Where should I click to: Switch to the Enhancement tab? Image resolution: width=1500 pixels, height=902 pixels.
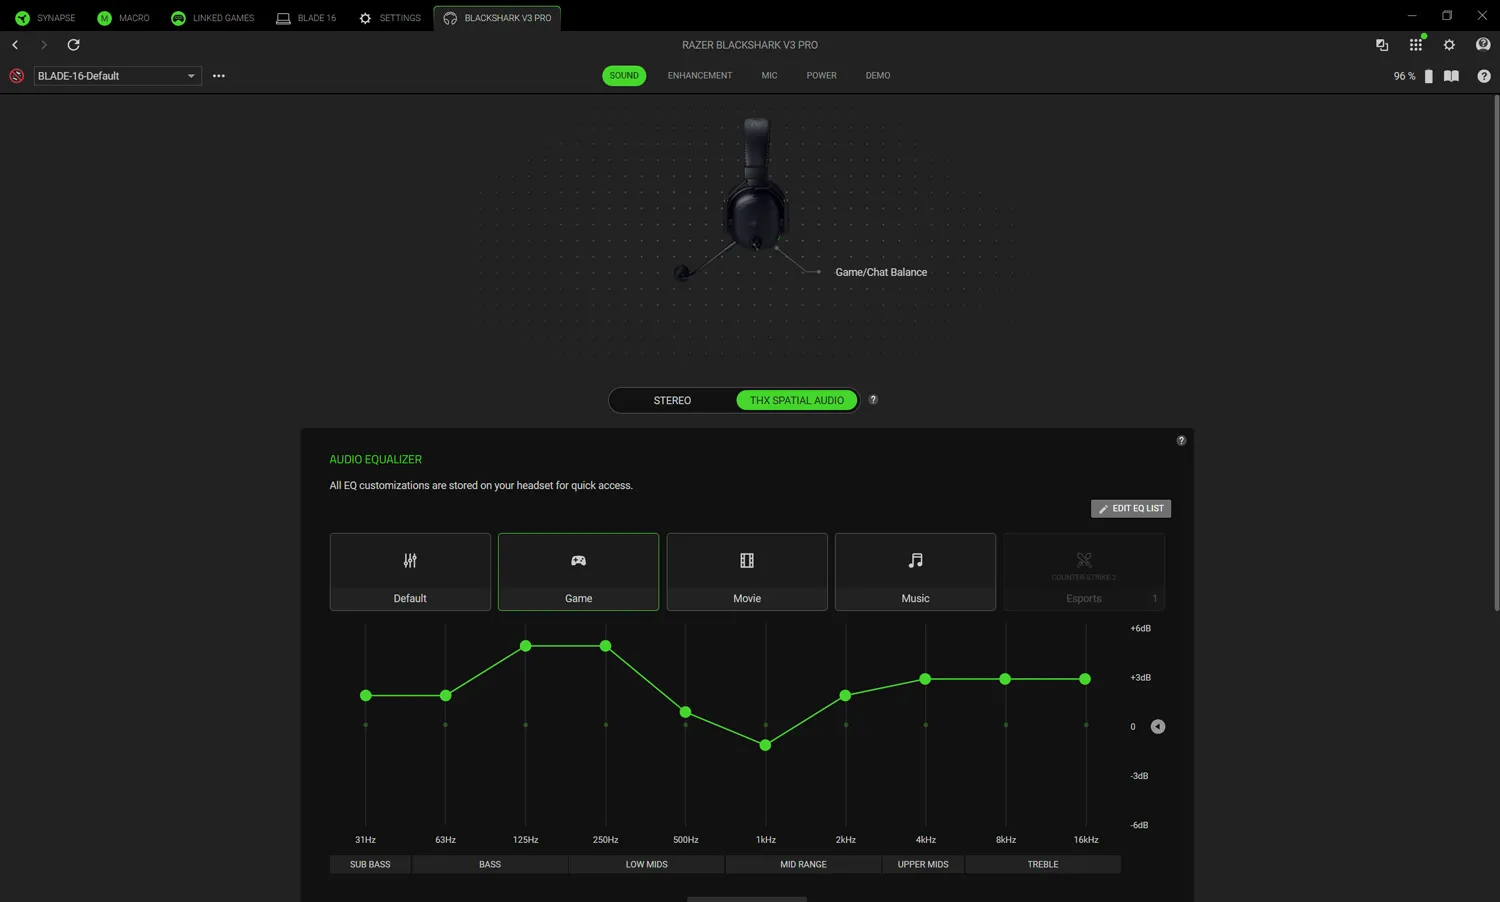point(699,76)
